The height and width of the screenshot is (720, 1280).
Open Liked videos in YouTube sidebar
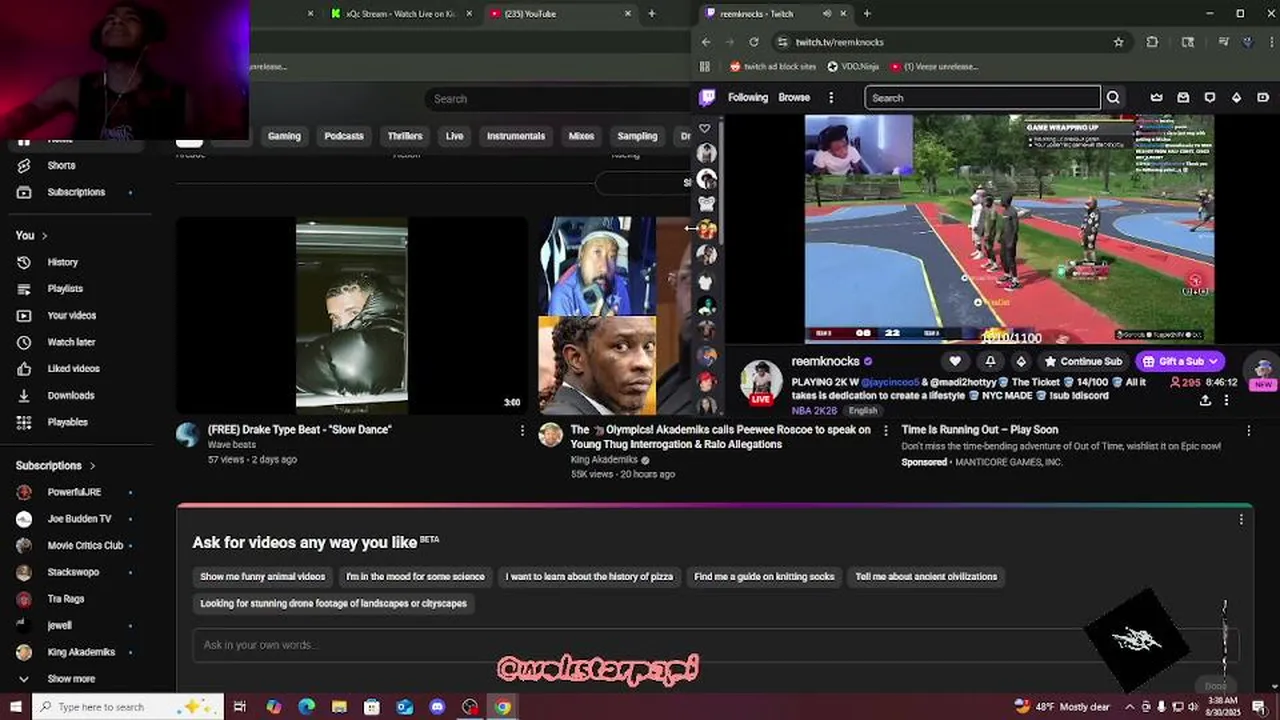coord(73,369)
